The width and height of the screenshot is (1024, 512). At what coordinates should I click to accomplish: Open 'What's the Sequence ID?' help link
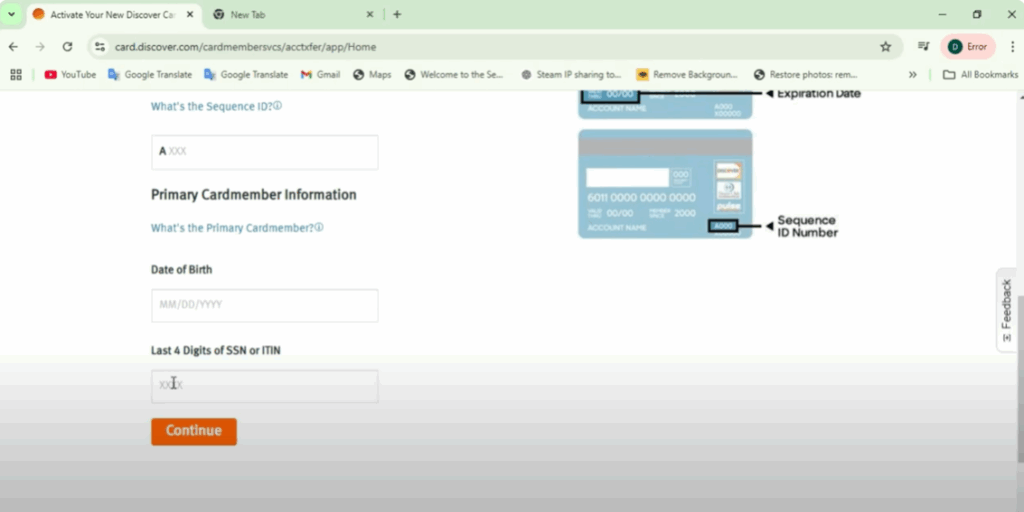216,106
